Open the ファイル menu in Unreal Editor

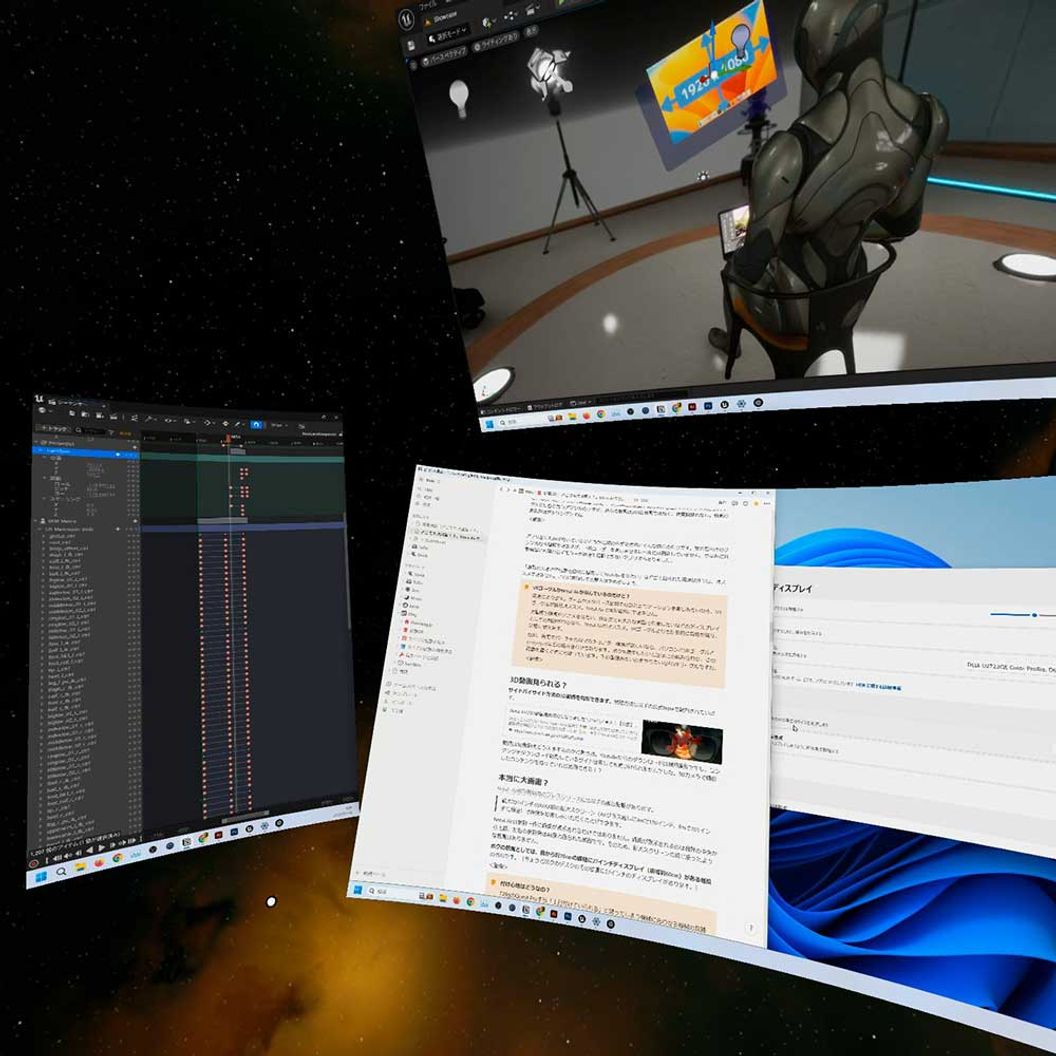[428, 7]
